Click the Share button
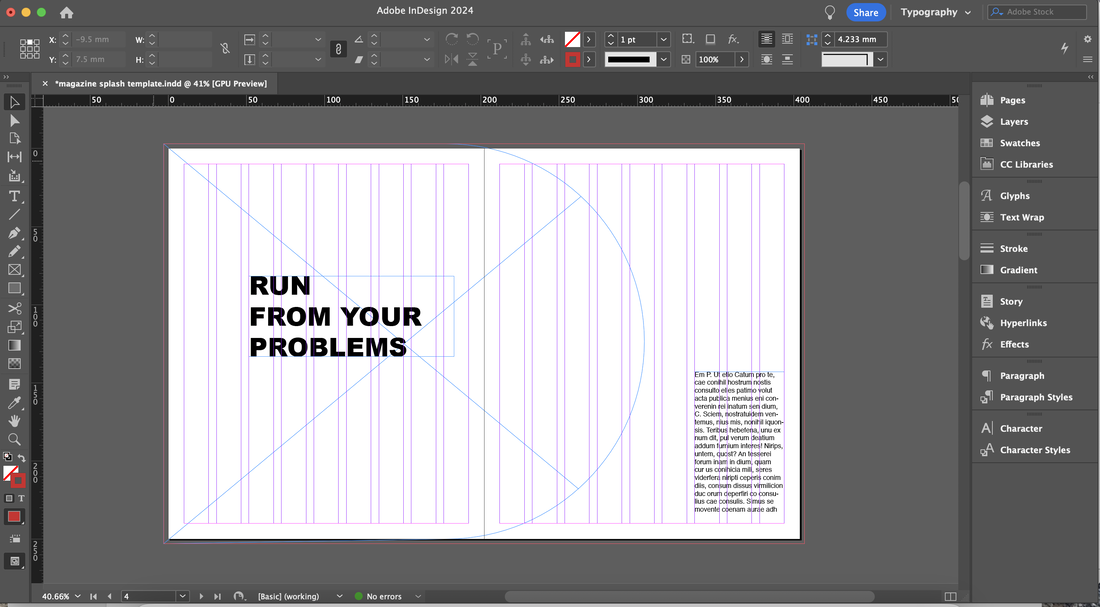1100x607 pixels. click(866, 13)
